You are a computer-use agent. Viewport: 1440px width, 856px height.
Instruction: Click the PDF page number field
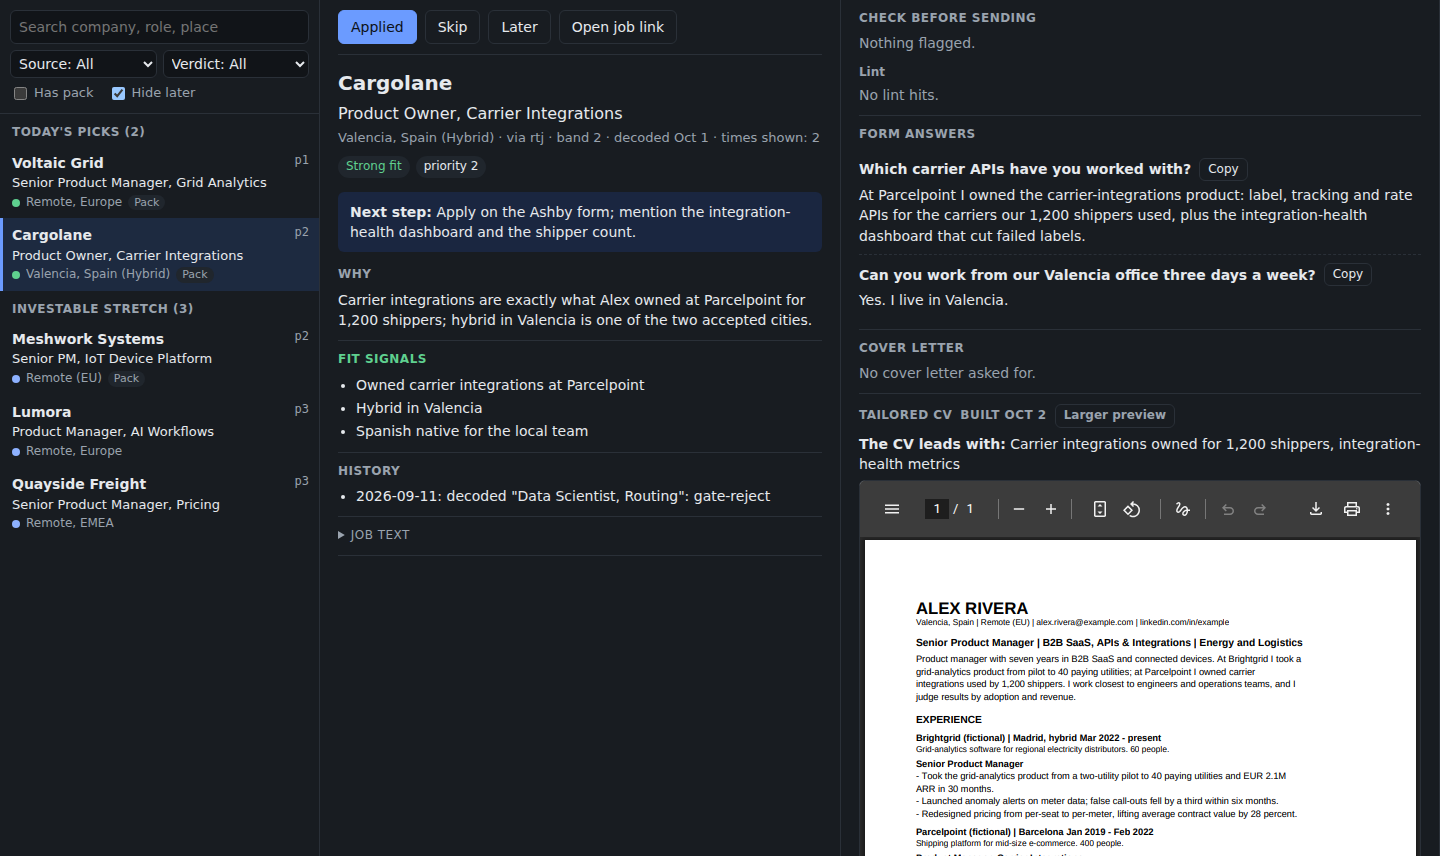[x=937, y=509]
